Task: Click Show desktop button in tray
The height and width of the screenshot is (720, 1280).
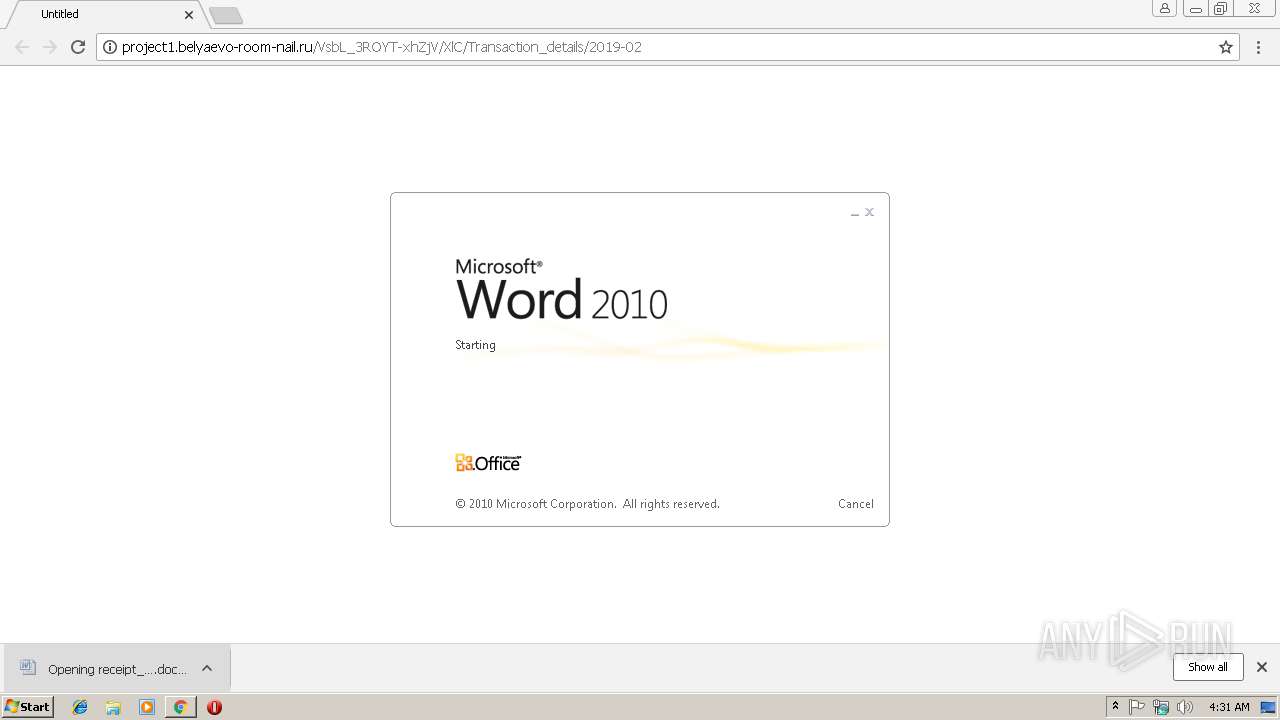Action: pos(1268,707)
